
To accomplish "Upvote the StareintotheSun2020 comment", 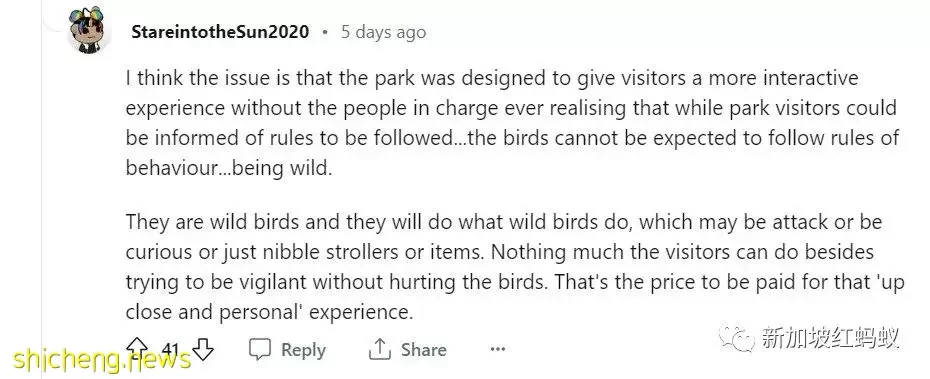I will point(137,349).
